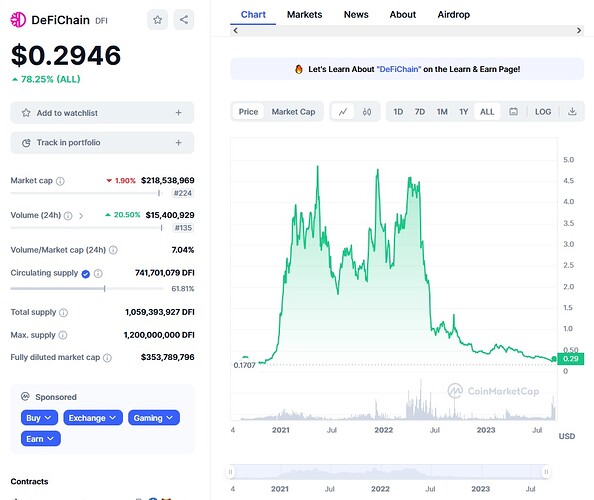Expand the Exchange sponsored dropdown
Image resolution: width=594 pixels, height=500 pixels.
pyautogui.click(x=93, y=418)
